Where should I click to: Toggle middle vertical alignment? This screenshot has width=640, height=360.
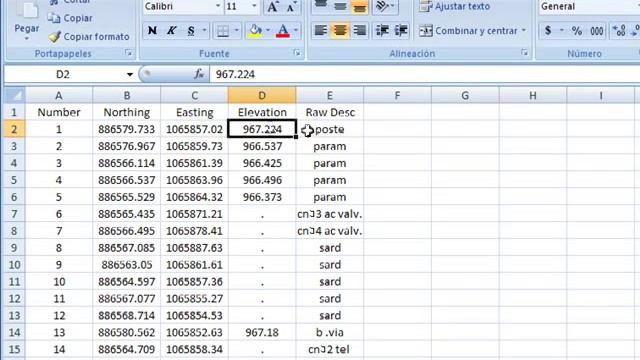[340, 7]
